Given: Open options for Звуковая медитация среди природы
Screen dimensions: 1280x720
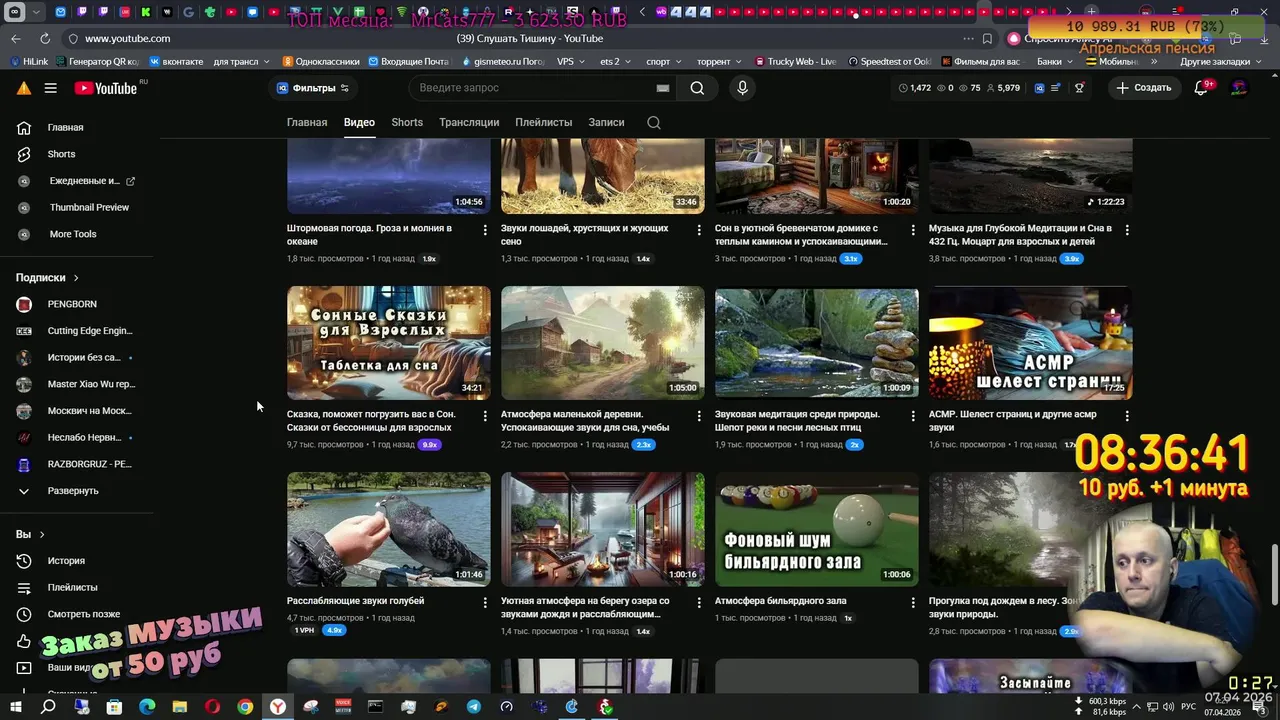Looking at the screenshot, I should tap(913, 416).
